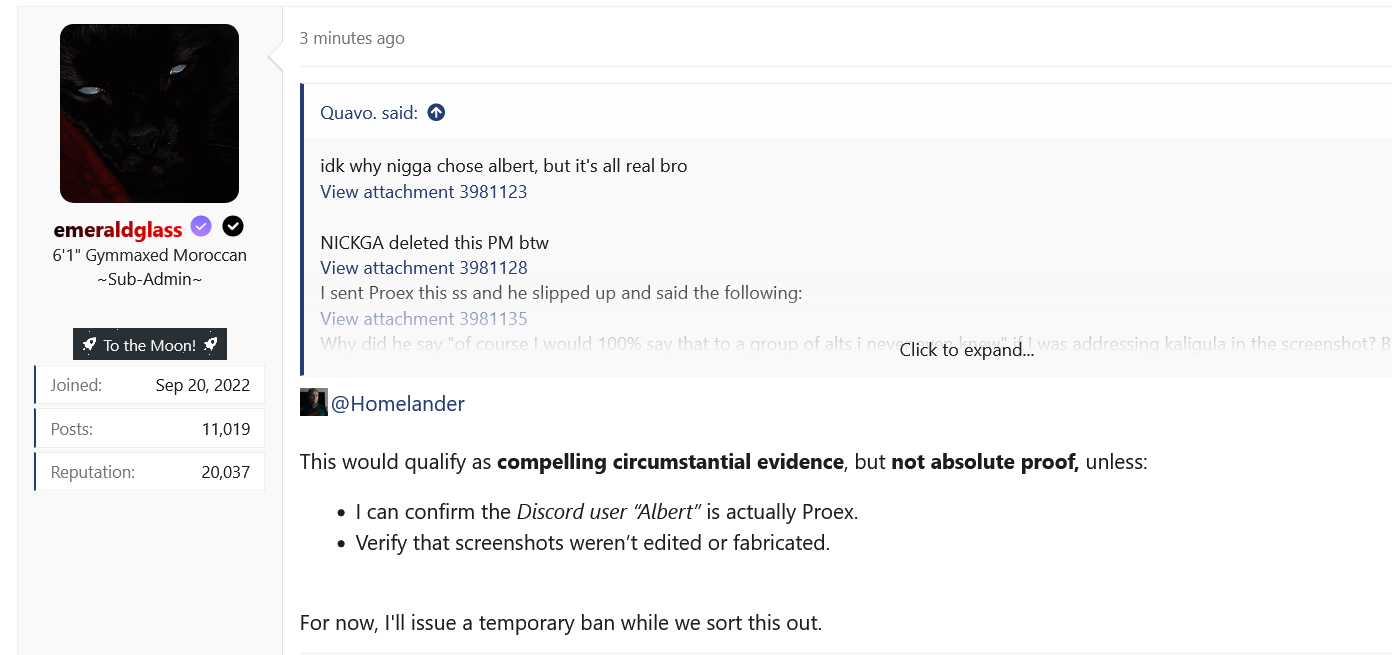Click the Reputation value 20,037
The image size is (1392, 655).
pyautogui.click(x=226, y=472)
